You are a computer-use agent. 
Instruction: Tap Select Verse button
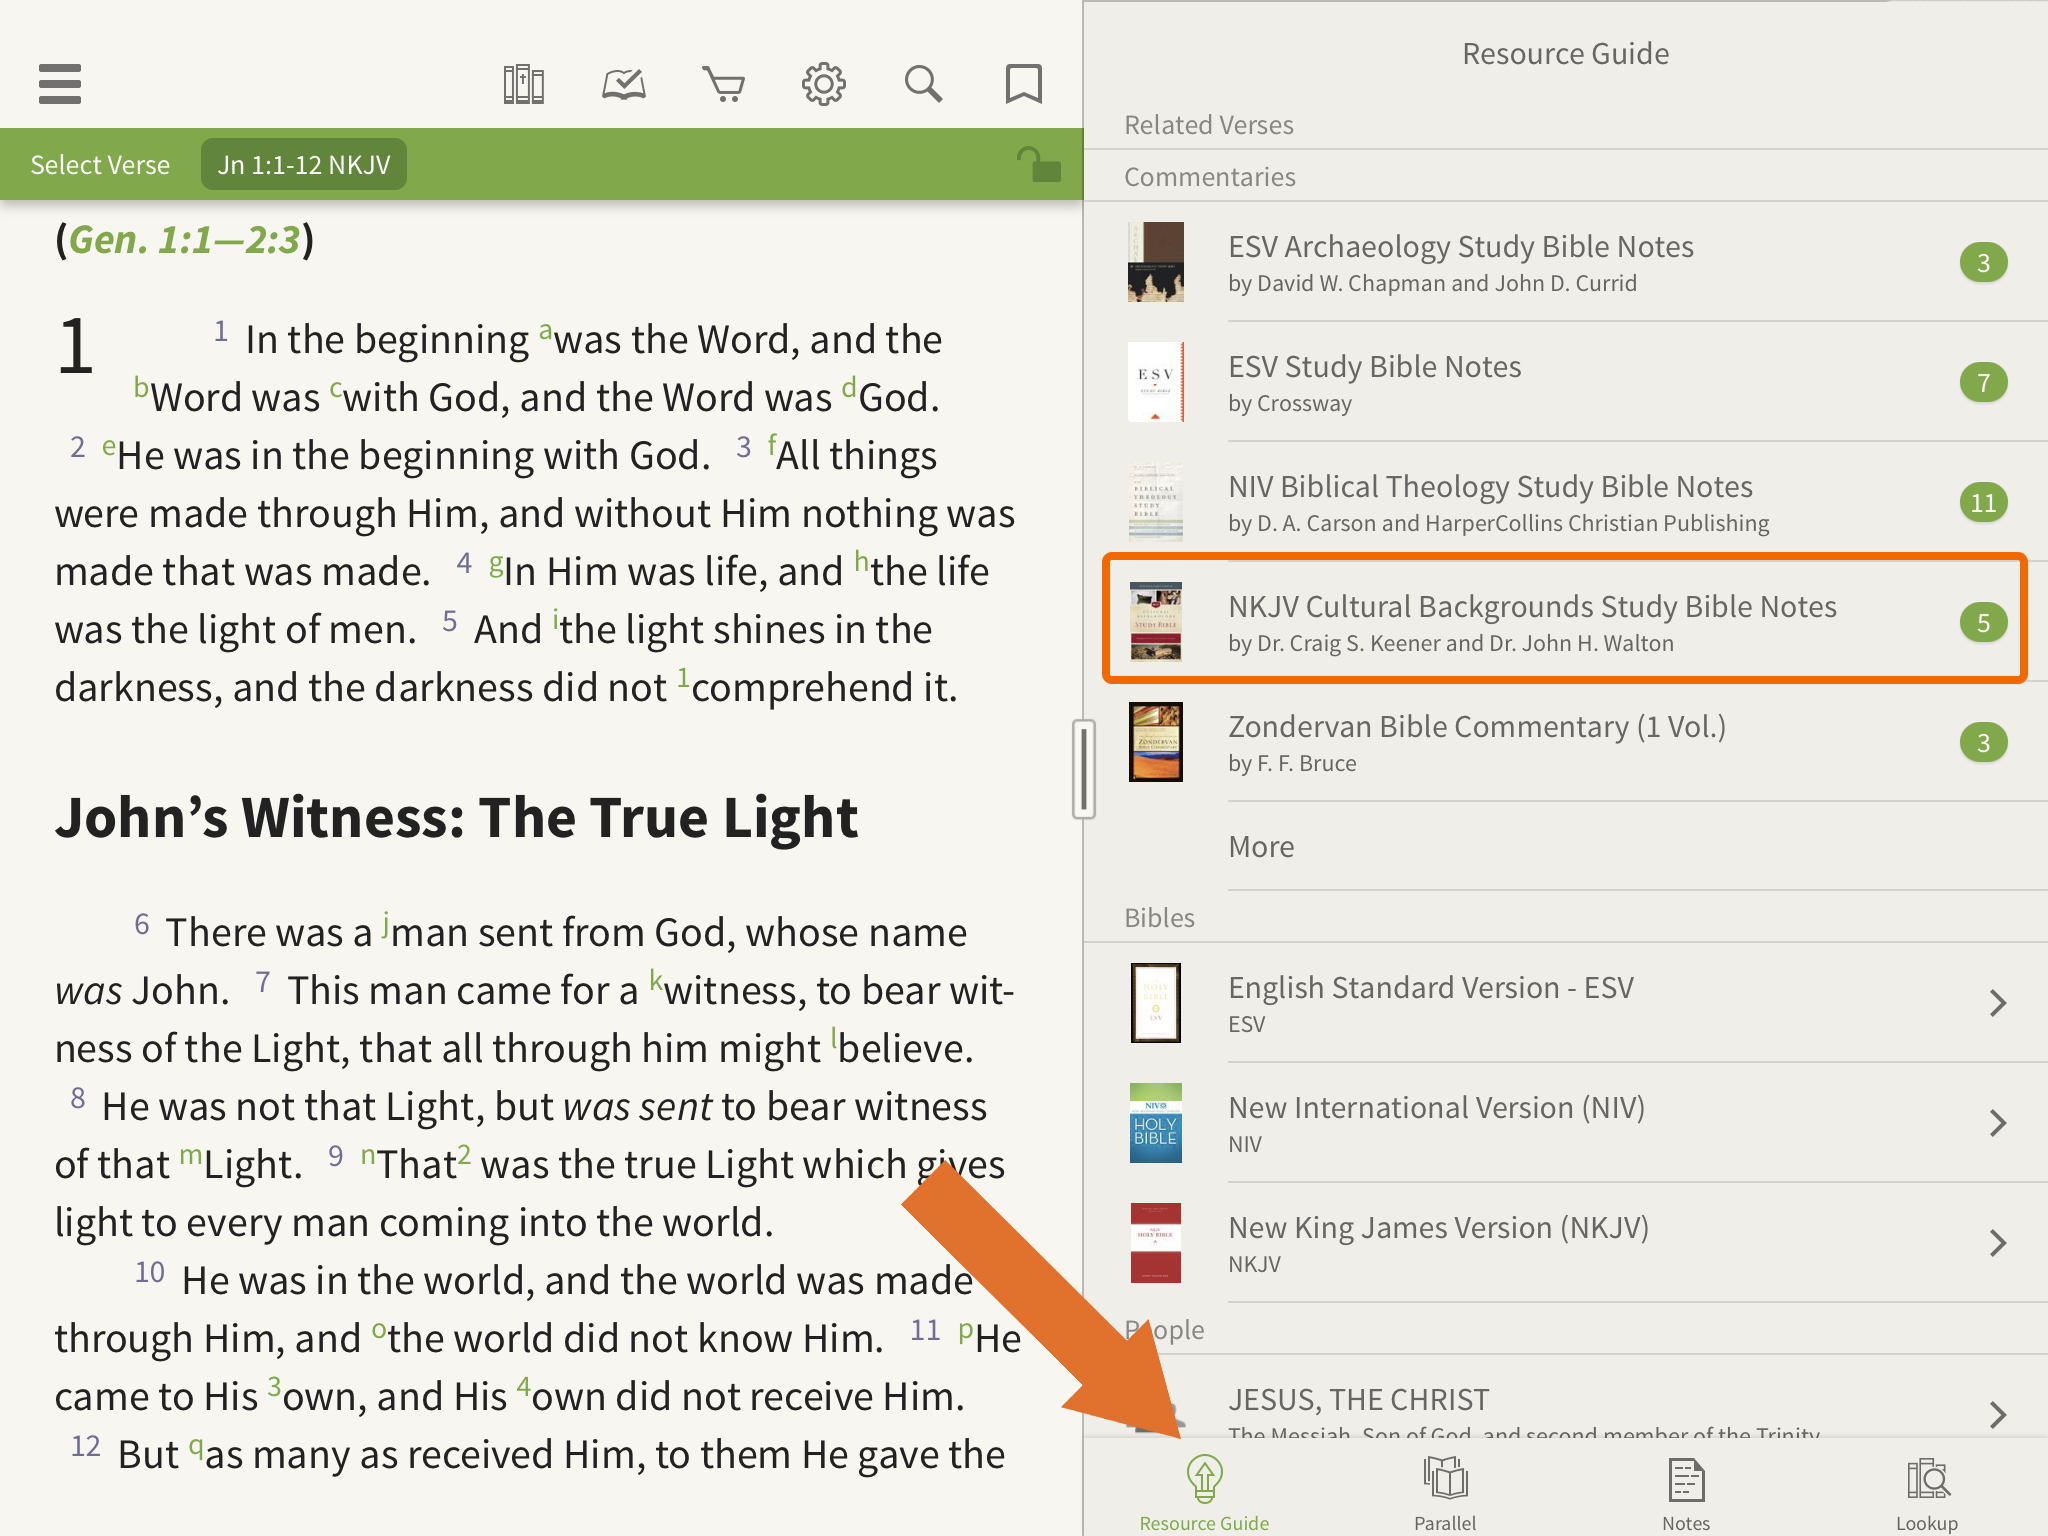(x=100, y=165)
